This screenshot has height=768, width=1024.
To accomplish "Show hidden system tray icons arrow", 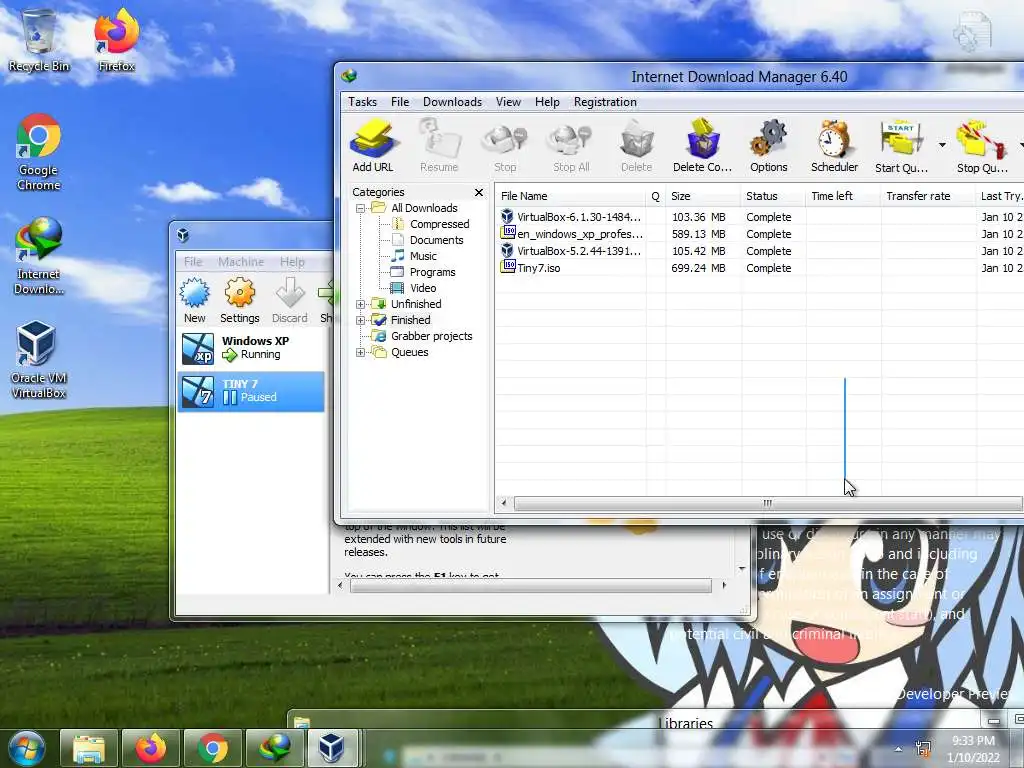I will click(899, 749).
